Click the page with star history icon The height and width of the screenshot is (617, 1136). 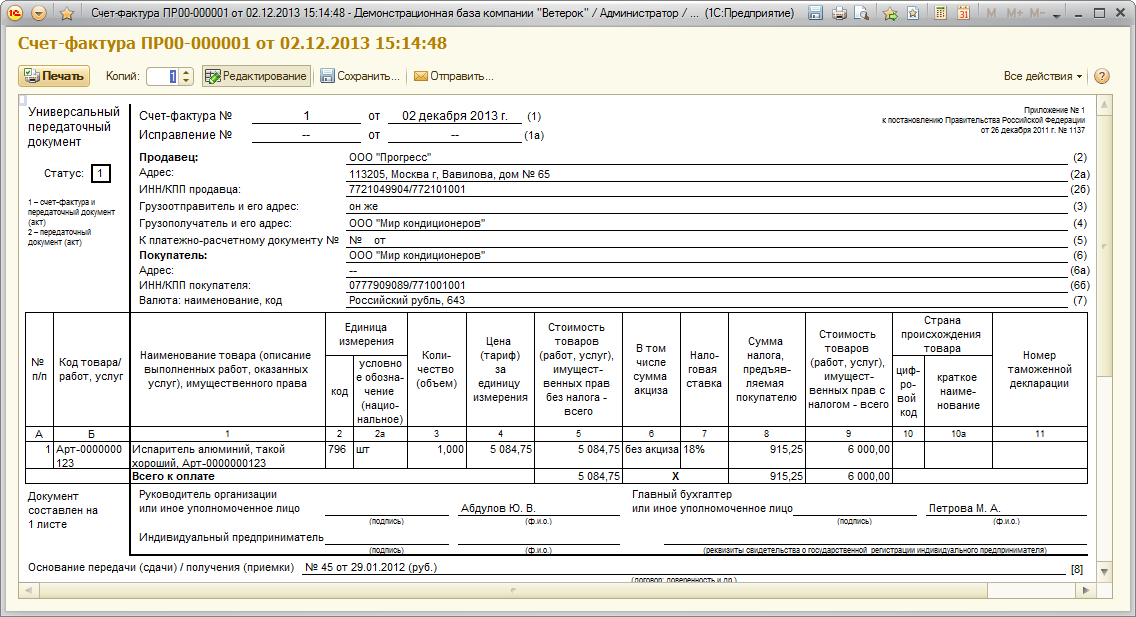(914, 13)
